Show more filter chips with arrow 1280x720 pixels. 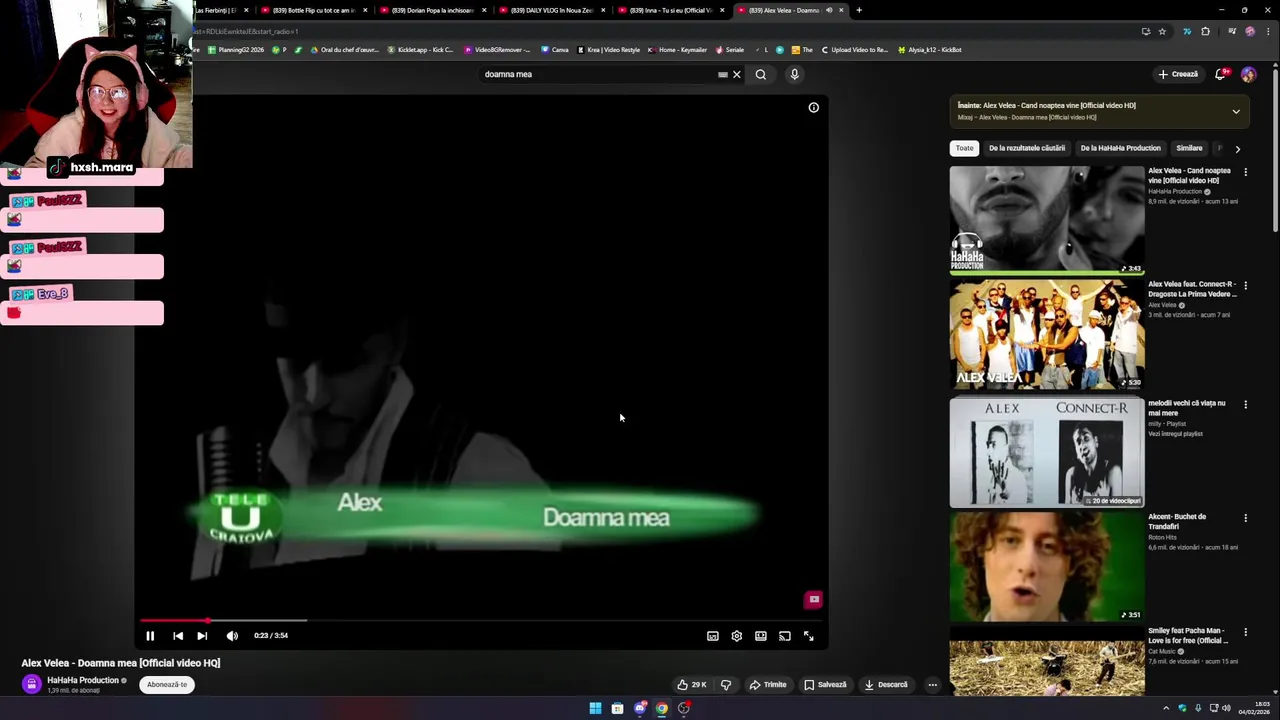click(1237, 149)
